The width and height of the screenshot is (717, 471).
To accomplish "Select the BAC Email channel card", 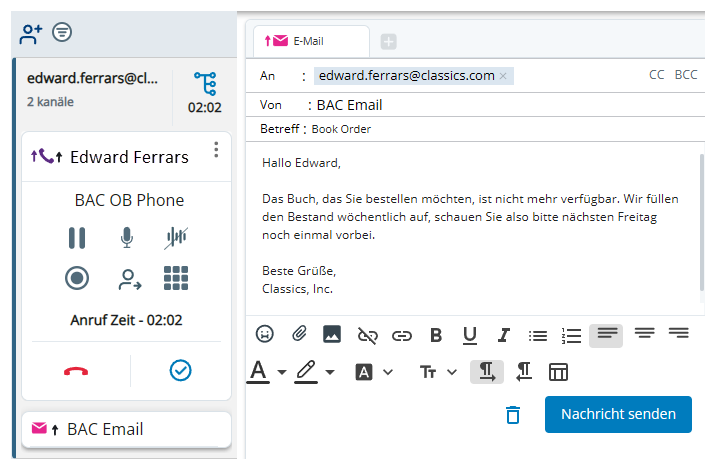I will [126, 429].
